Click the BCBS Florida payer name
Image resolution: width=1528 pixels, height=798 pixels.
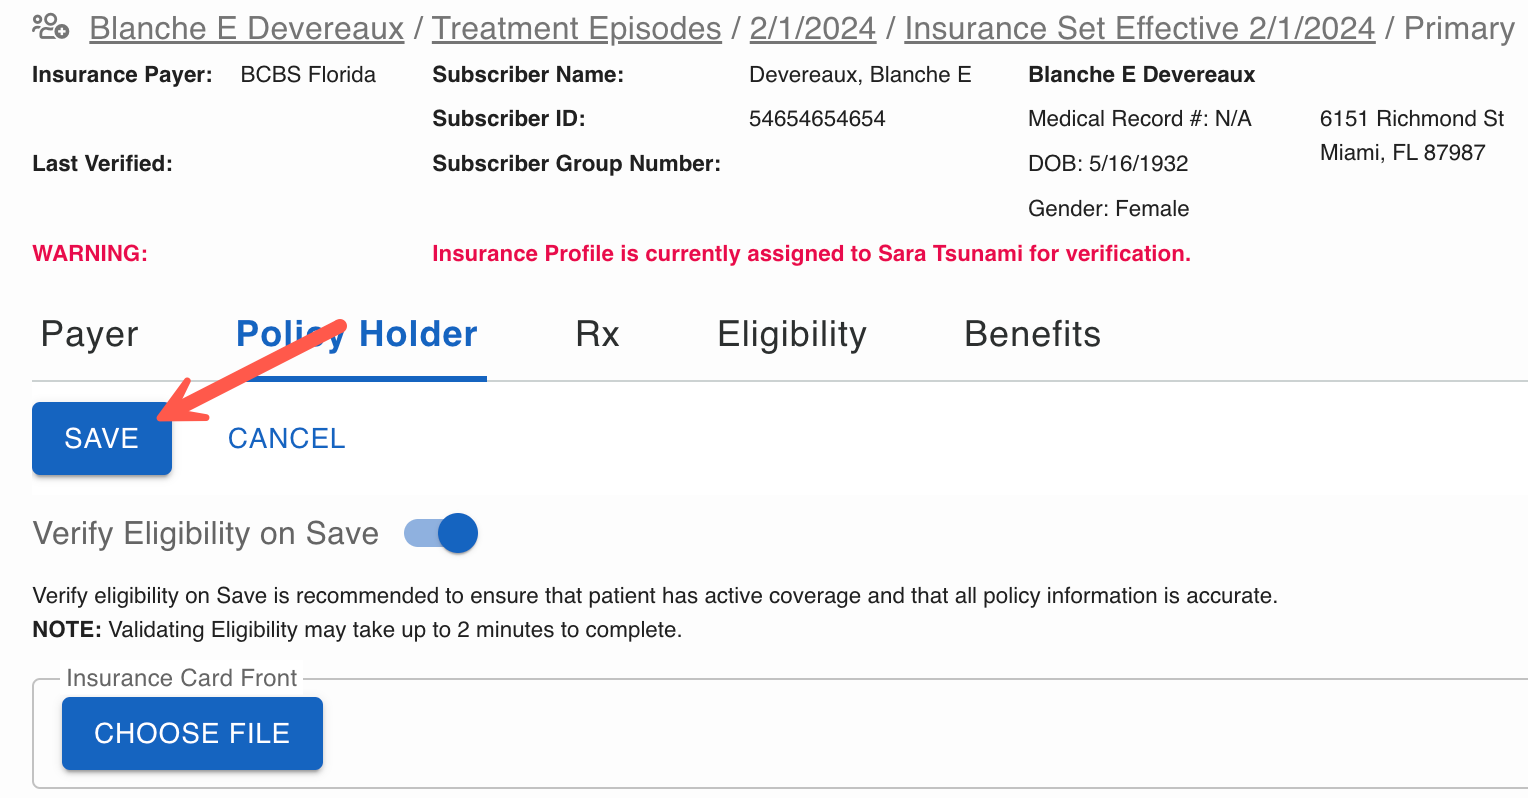pyautogui.click(x=308, y=75)
